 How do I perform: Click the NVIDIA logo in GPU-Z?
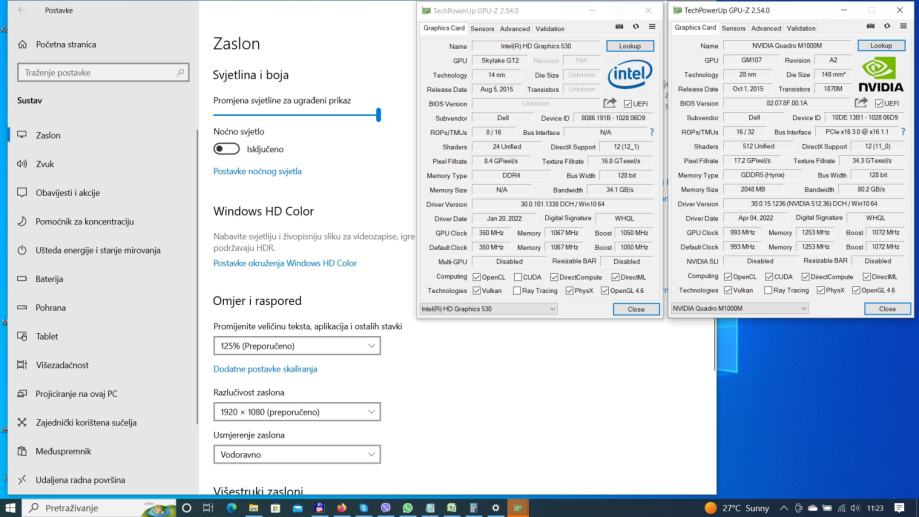[880, 74]
